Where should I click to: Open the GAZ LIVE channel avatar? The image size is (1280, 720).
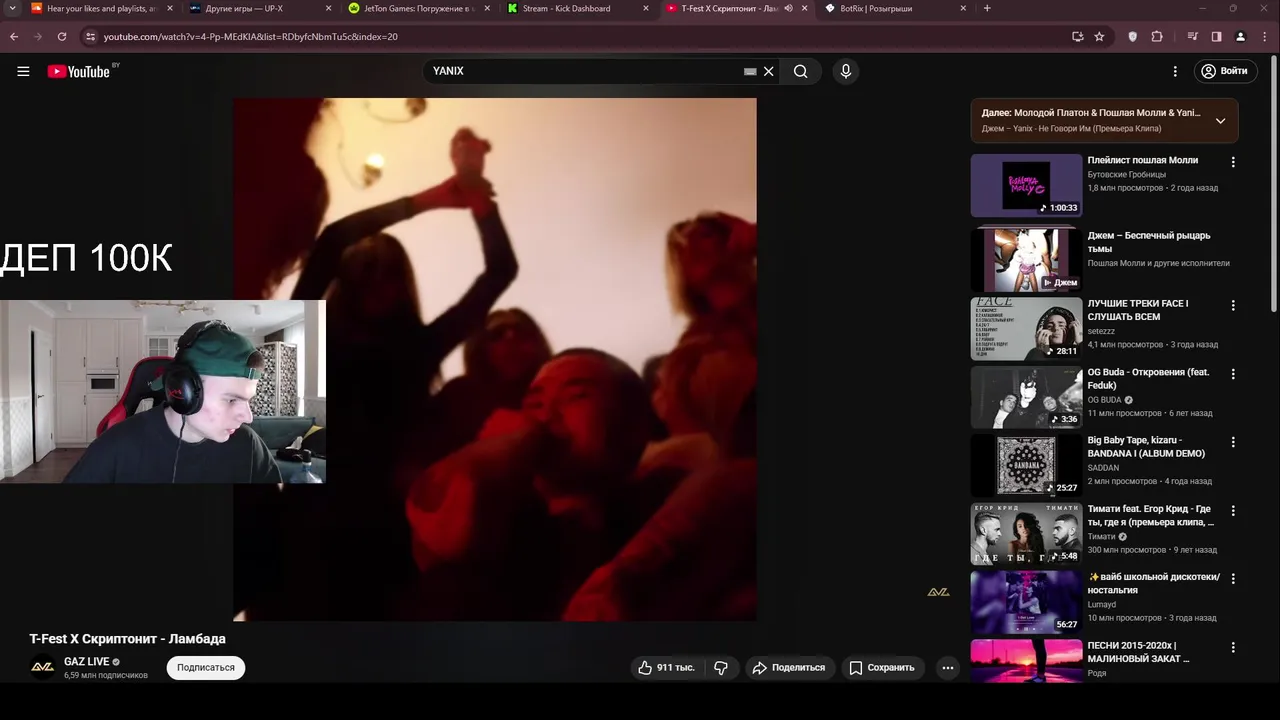(42, 667)
